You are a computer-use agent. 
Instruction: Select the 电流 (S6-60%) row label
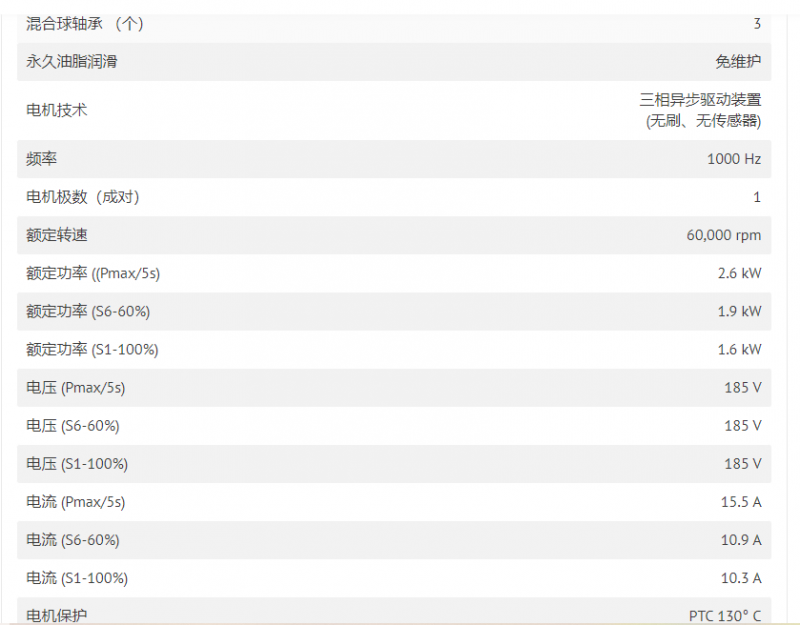pyautogui.click(x=72, y=540)
